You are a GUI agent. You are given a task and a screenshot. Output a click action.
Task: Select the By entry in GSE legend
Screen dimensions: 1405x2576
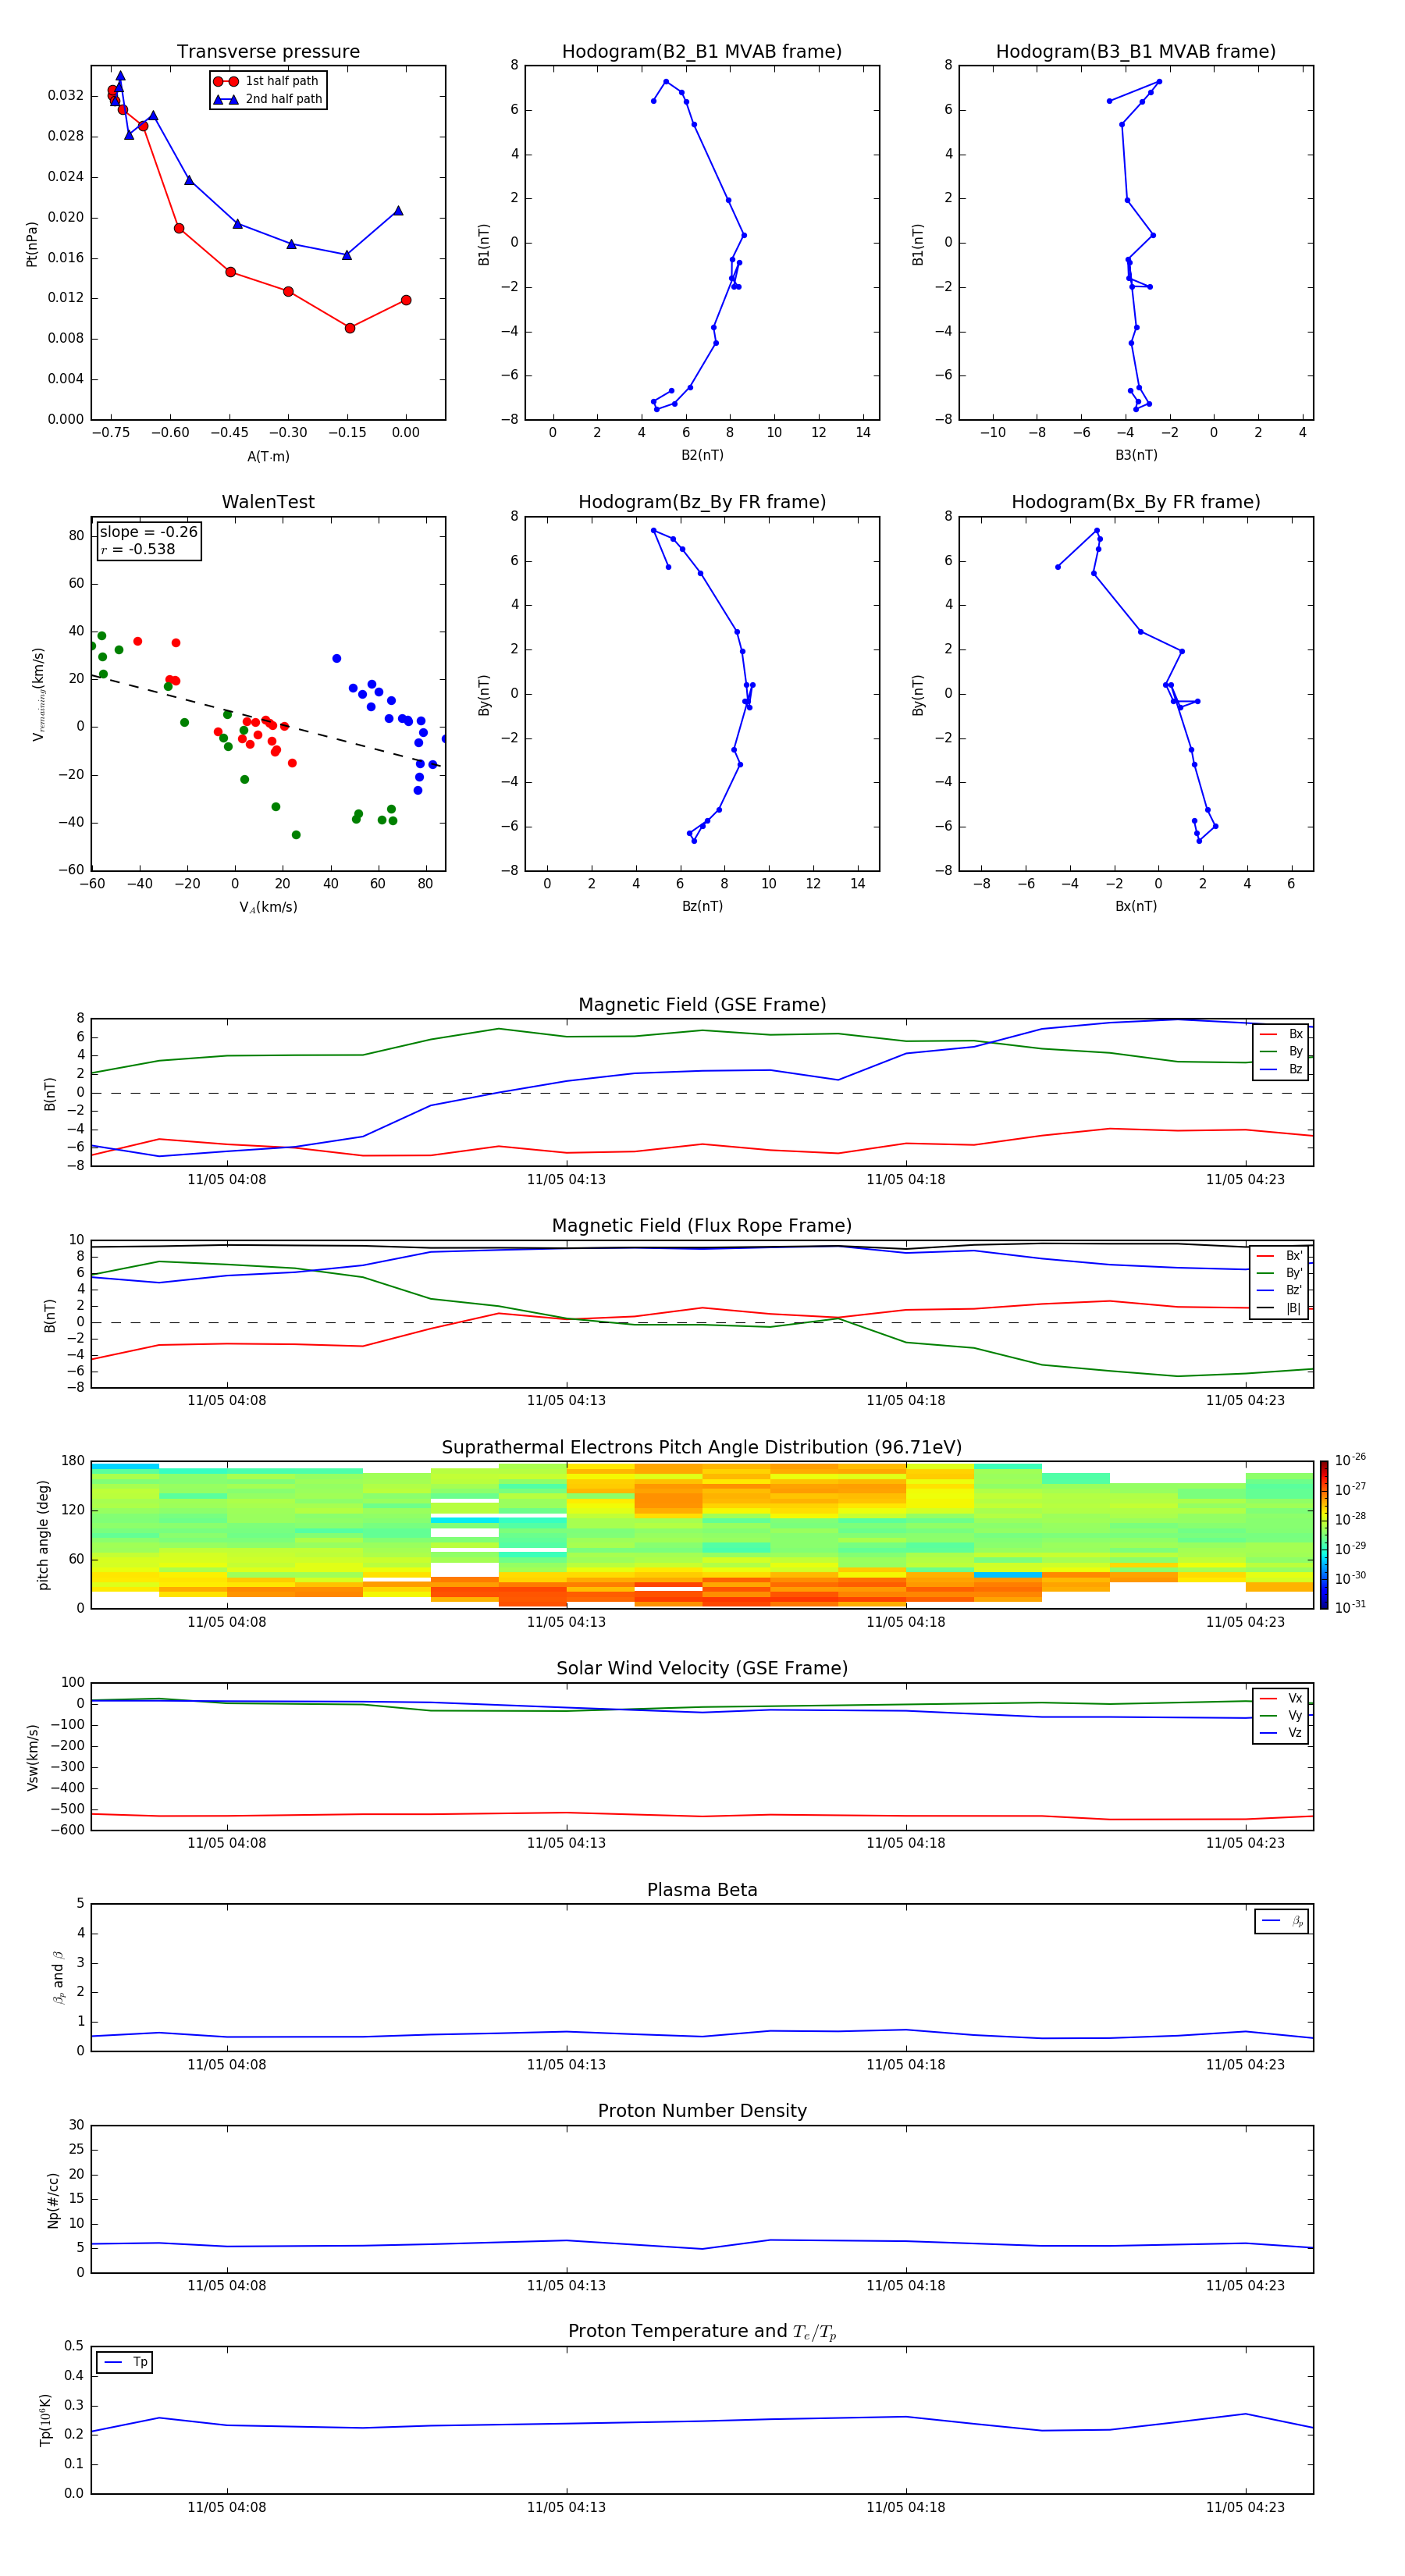click(x=1282, y=1051)
